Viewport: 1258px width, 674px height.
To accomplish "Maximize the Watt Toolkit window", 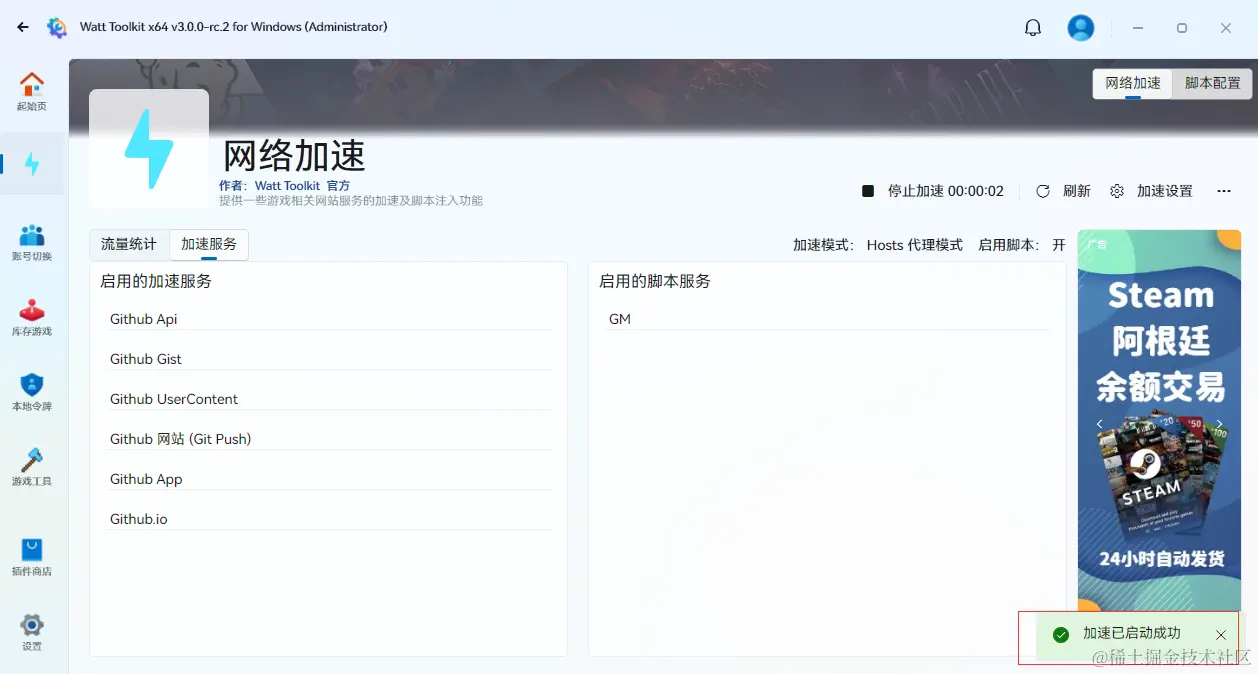I will click(1182, 28).
